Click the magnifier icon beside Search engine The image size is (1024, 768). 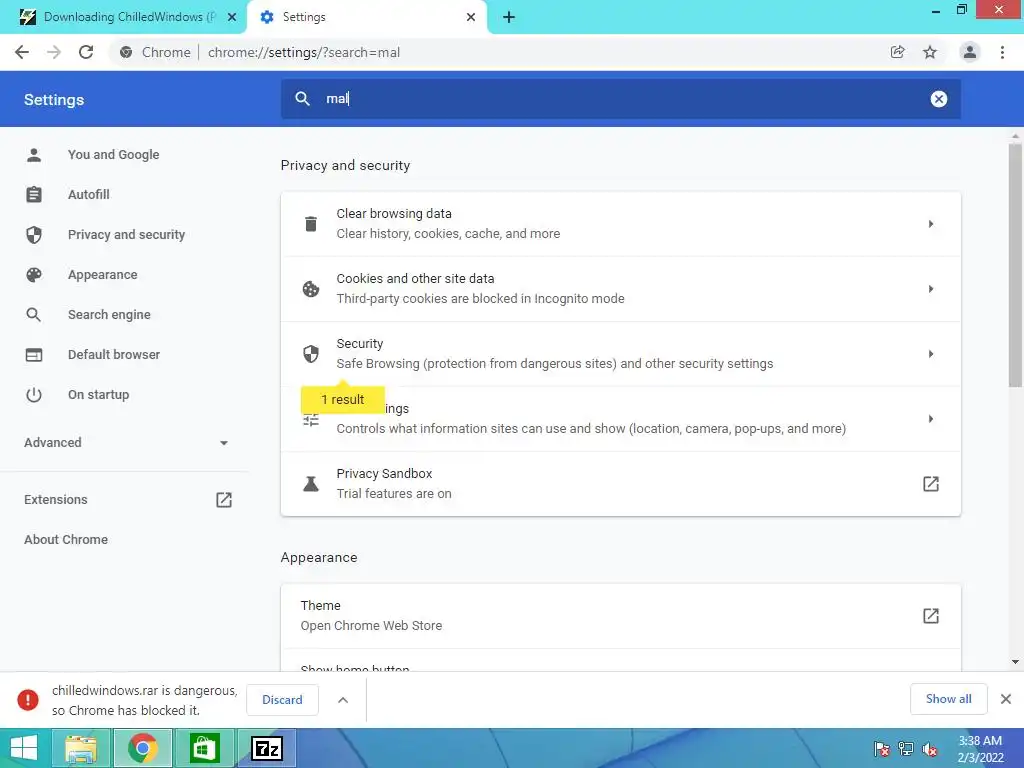tap(34, 315)
